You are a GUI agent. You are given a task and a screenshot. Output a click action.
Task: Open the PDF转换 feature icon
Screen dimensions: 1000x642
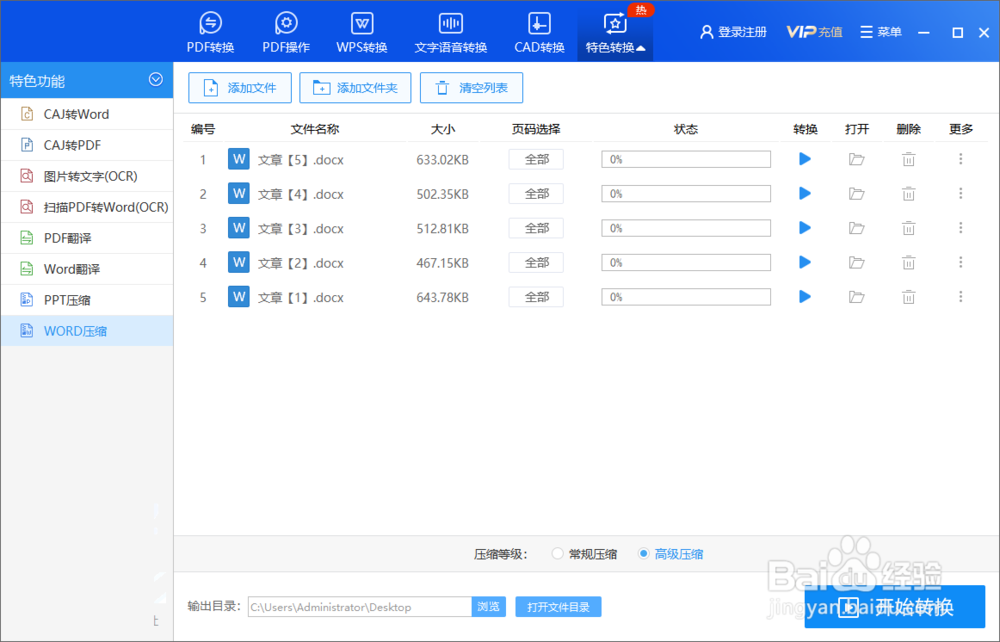210,30
